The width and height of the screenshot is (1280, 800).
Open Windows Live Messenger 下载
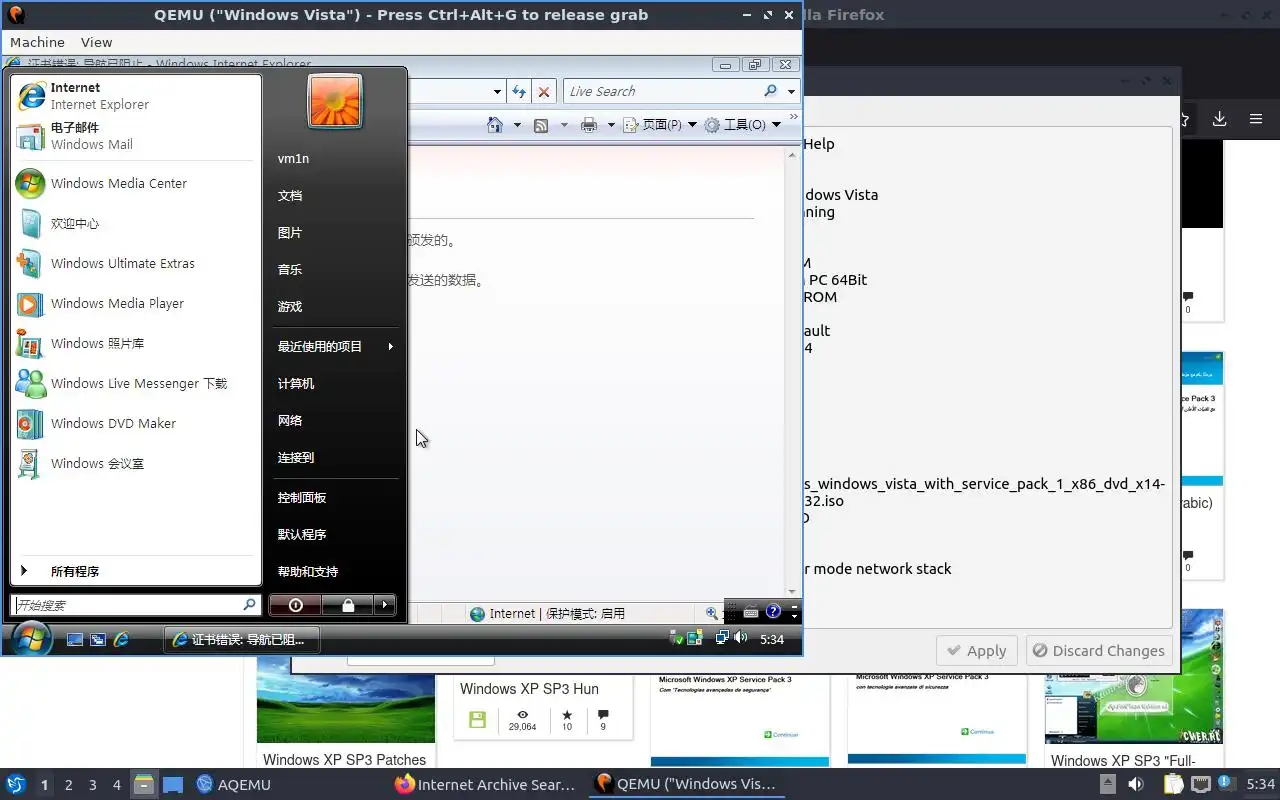coord(136,383)
